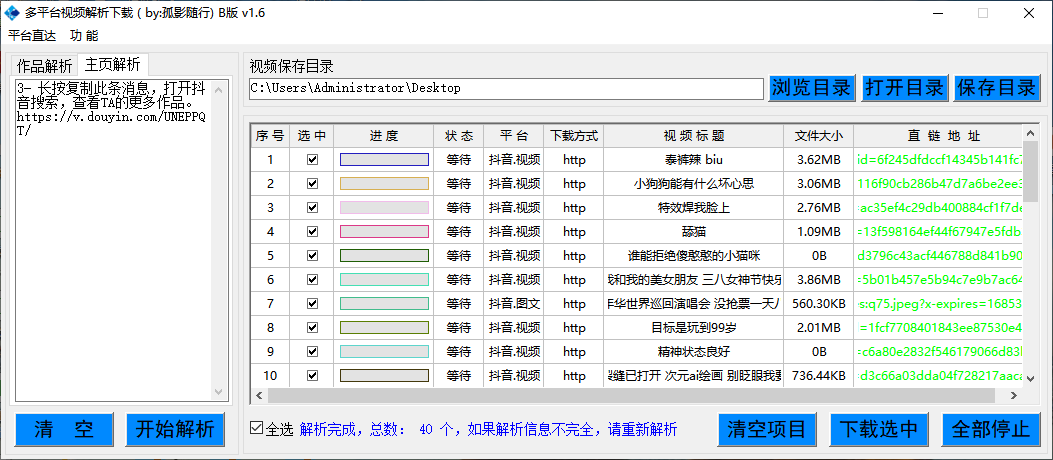
Task: Click the video save directory path field
Action: (506, 88)
